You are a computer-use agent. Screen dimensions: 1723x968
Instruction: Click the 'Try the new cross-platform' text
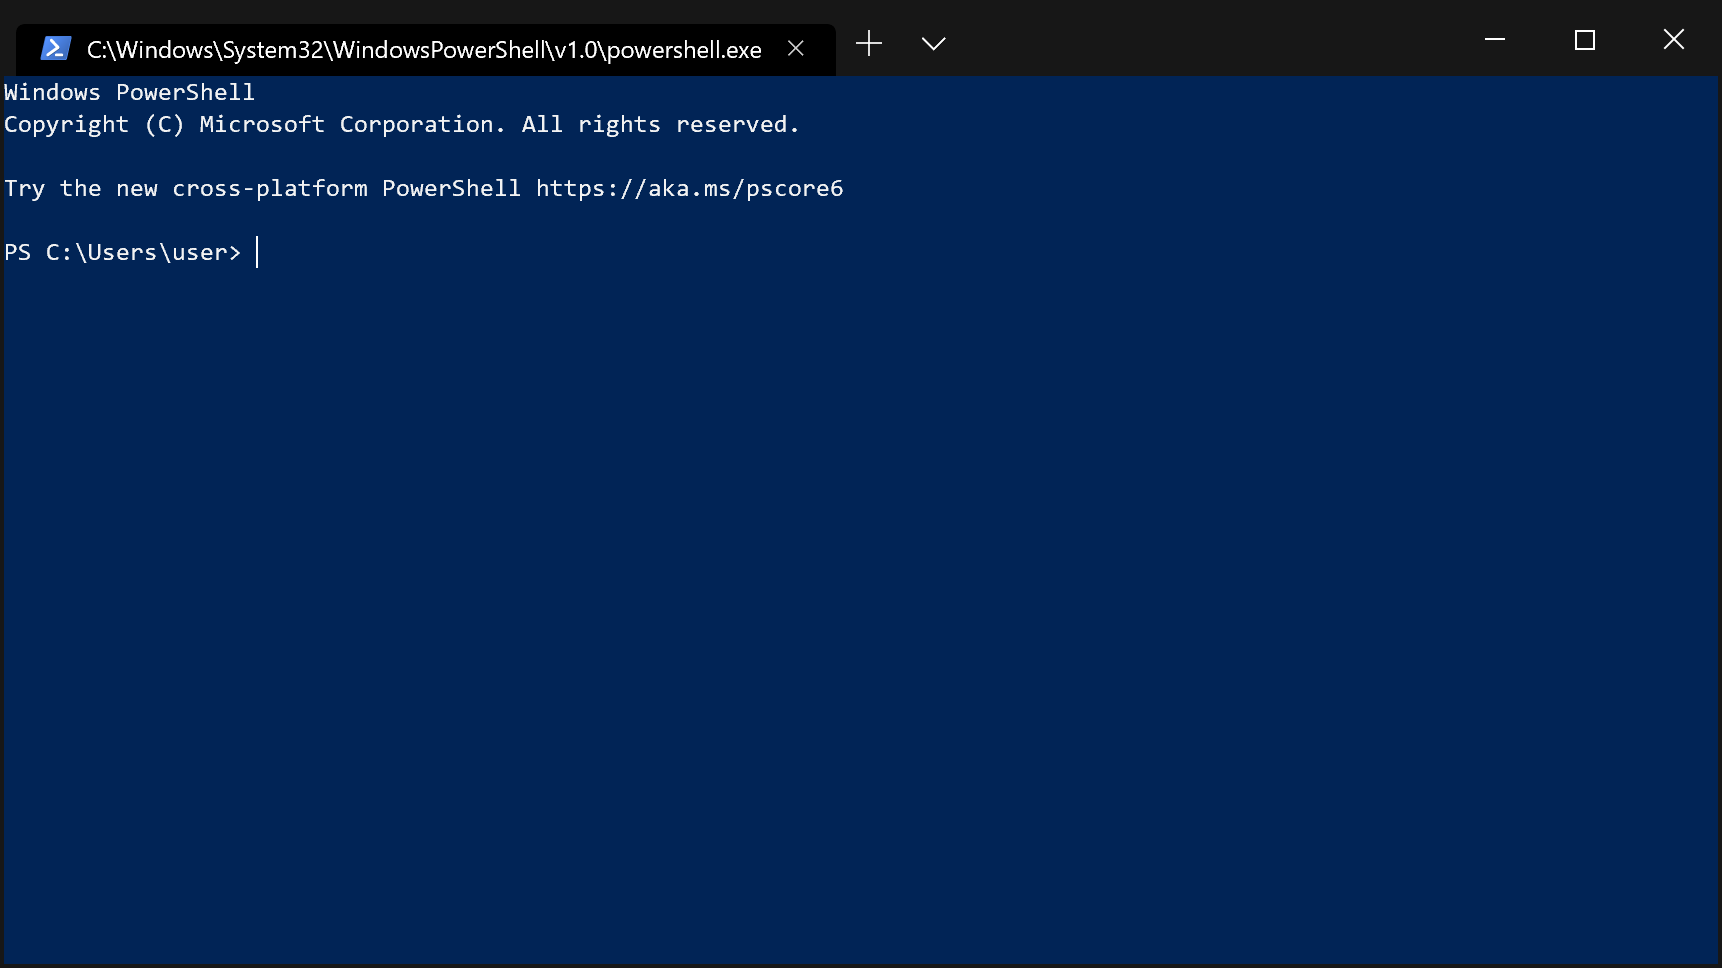click(x=186, y=188)
